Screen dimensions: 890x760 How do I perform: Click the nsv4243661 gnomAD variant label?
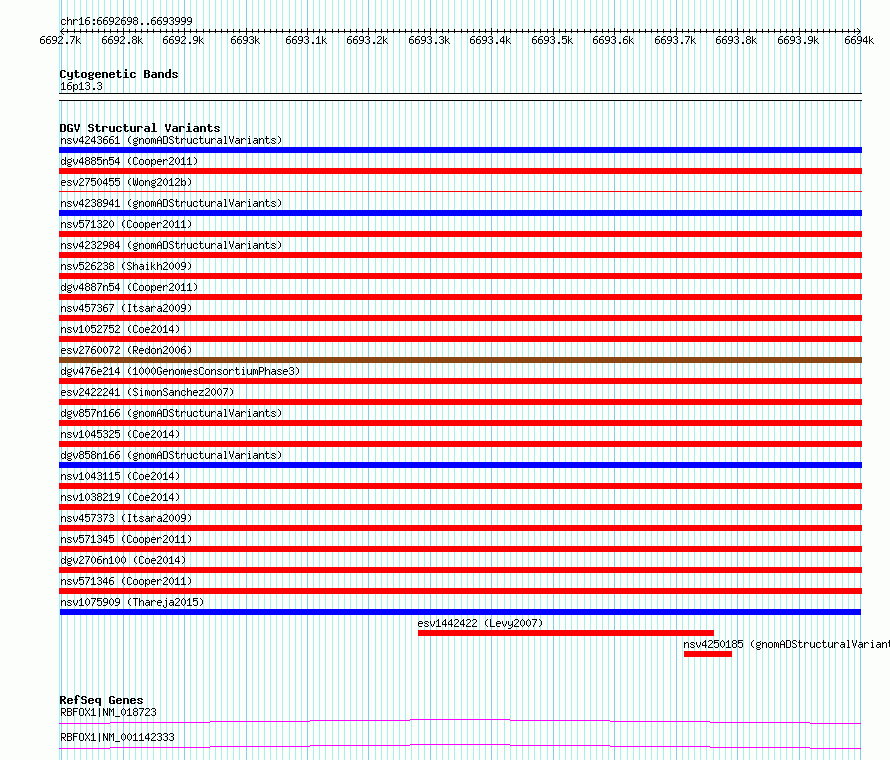click(171, 140)
